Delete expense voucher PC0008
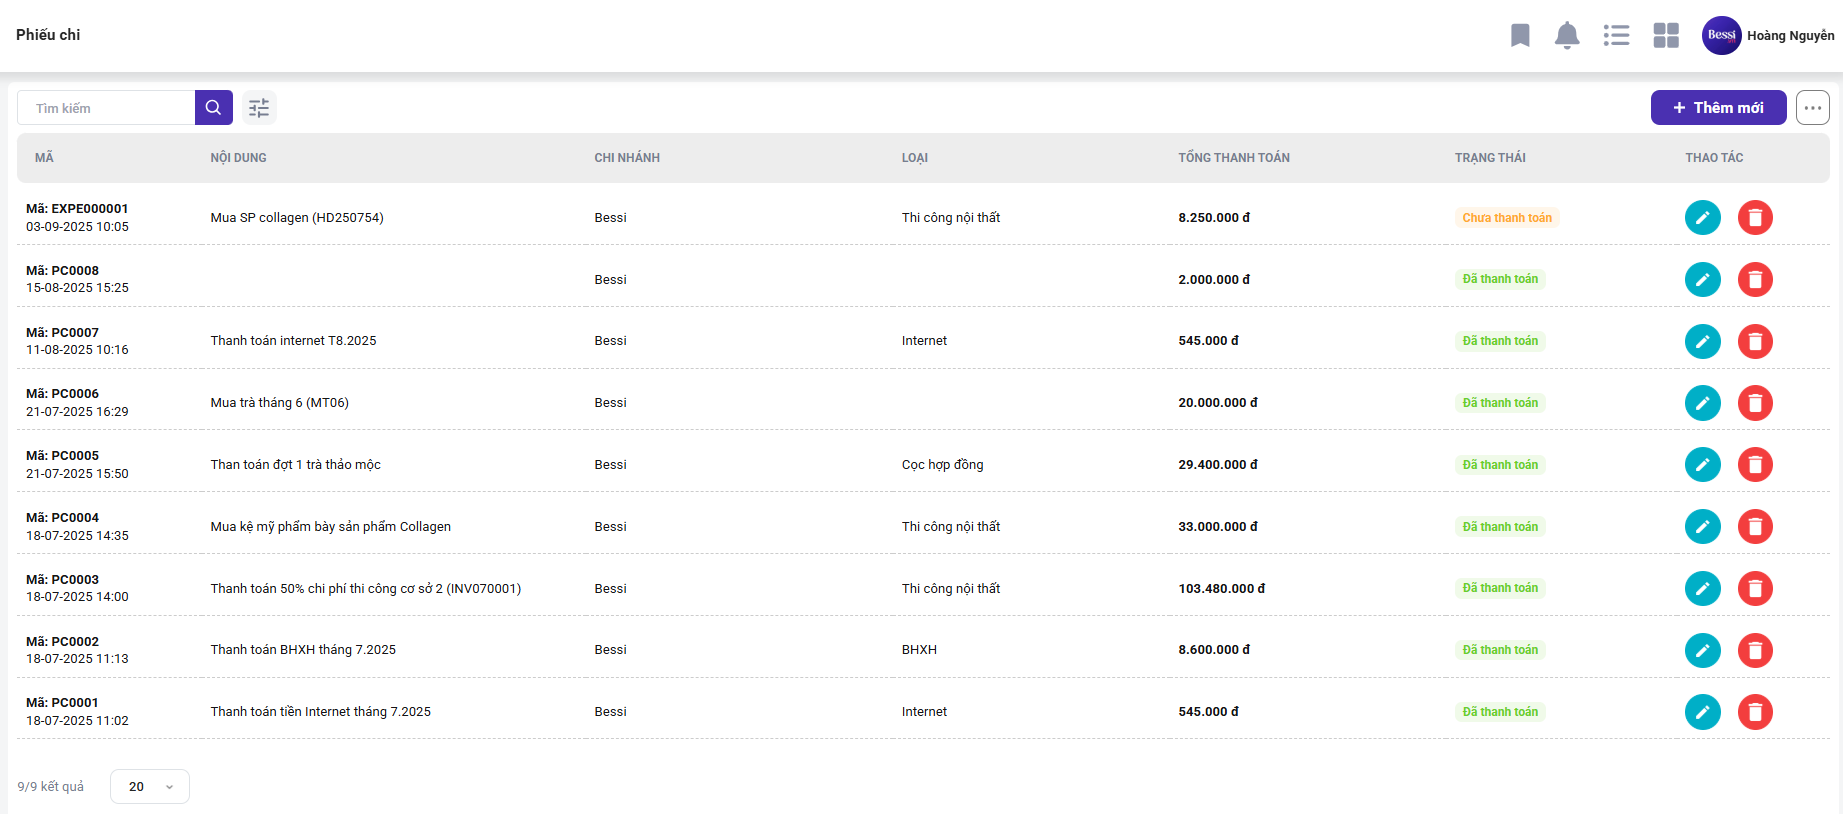The width and height of the screenshot is (1843, 814). (x=1754, y=280)
